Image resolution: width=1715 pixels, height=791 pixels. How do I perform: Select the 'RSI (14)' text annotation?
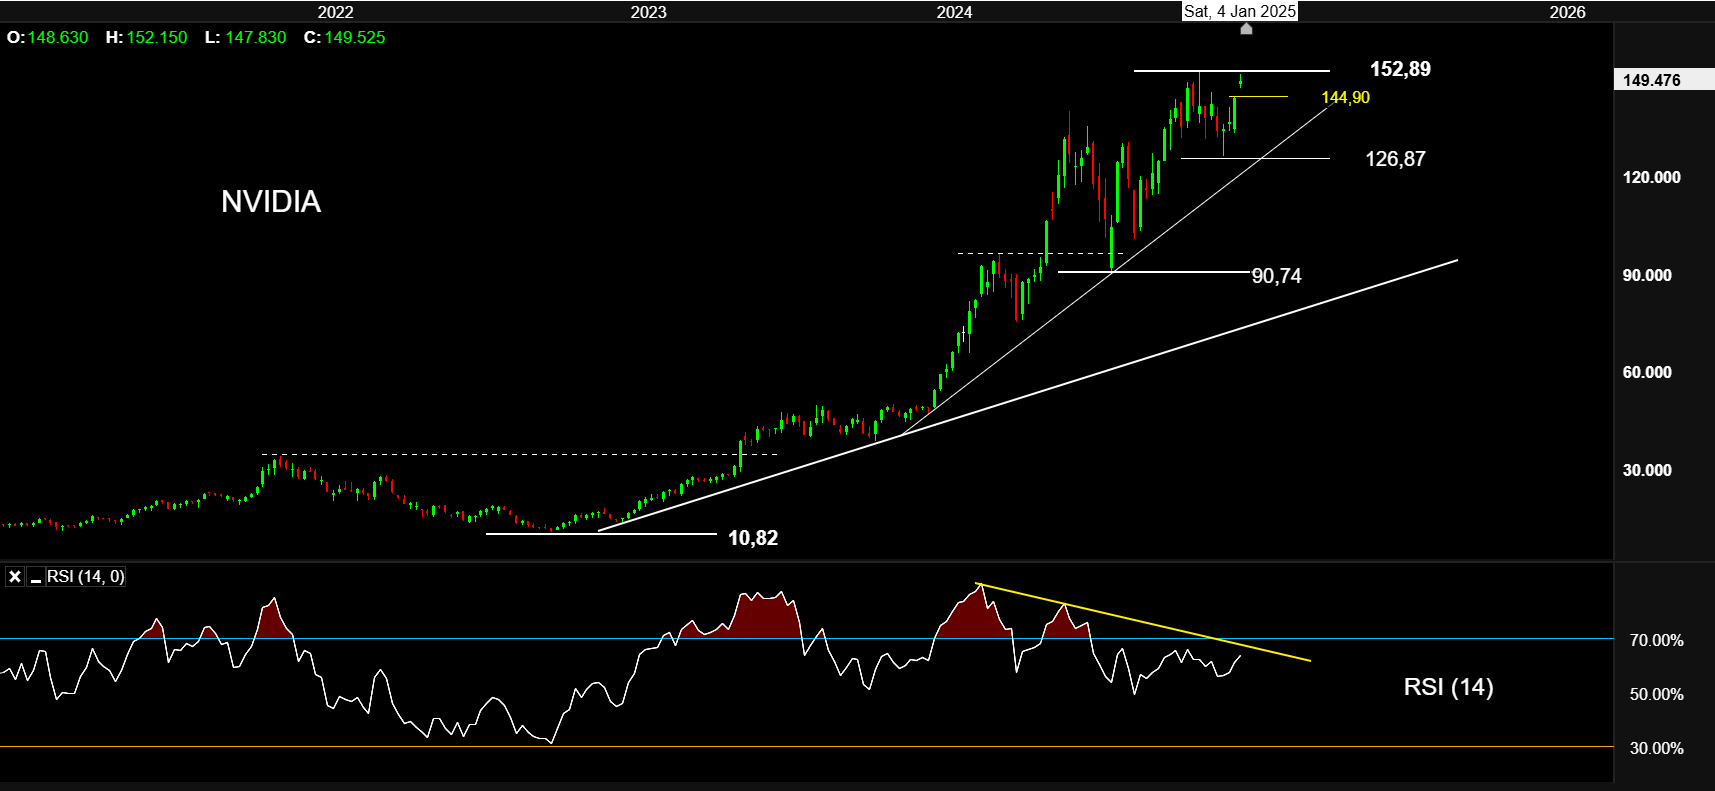(1449, 687)
